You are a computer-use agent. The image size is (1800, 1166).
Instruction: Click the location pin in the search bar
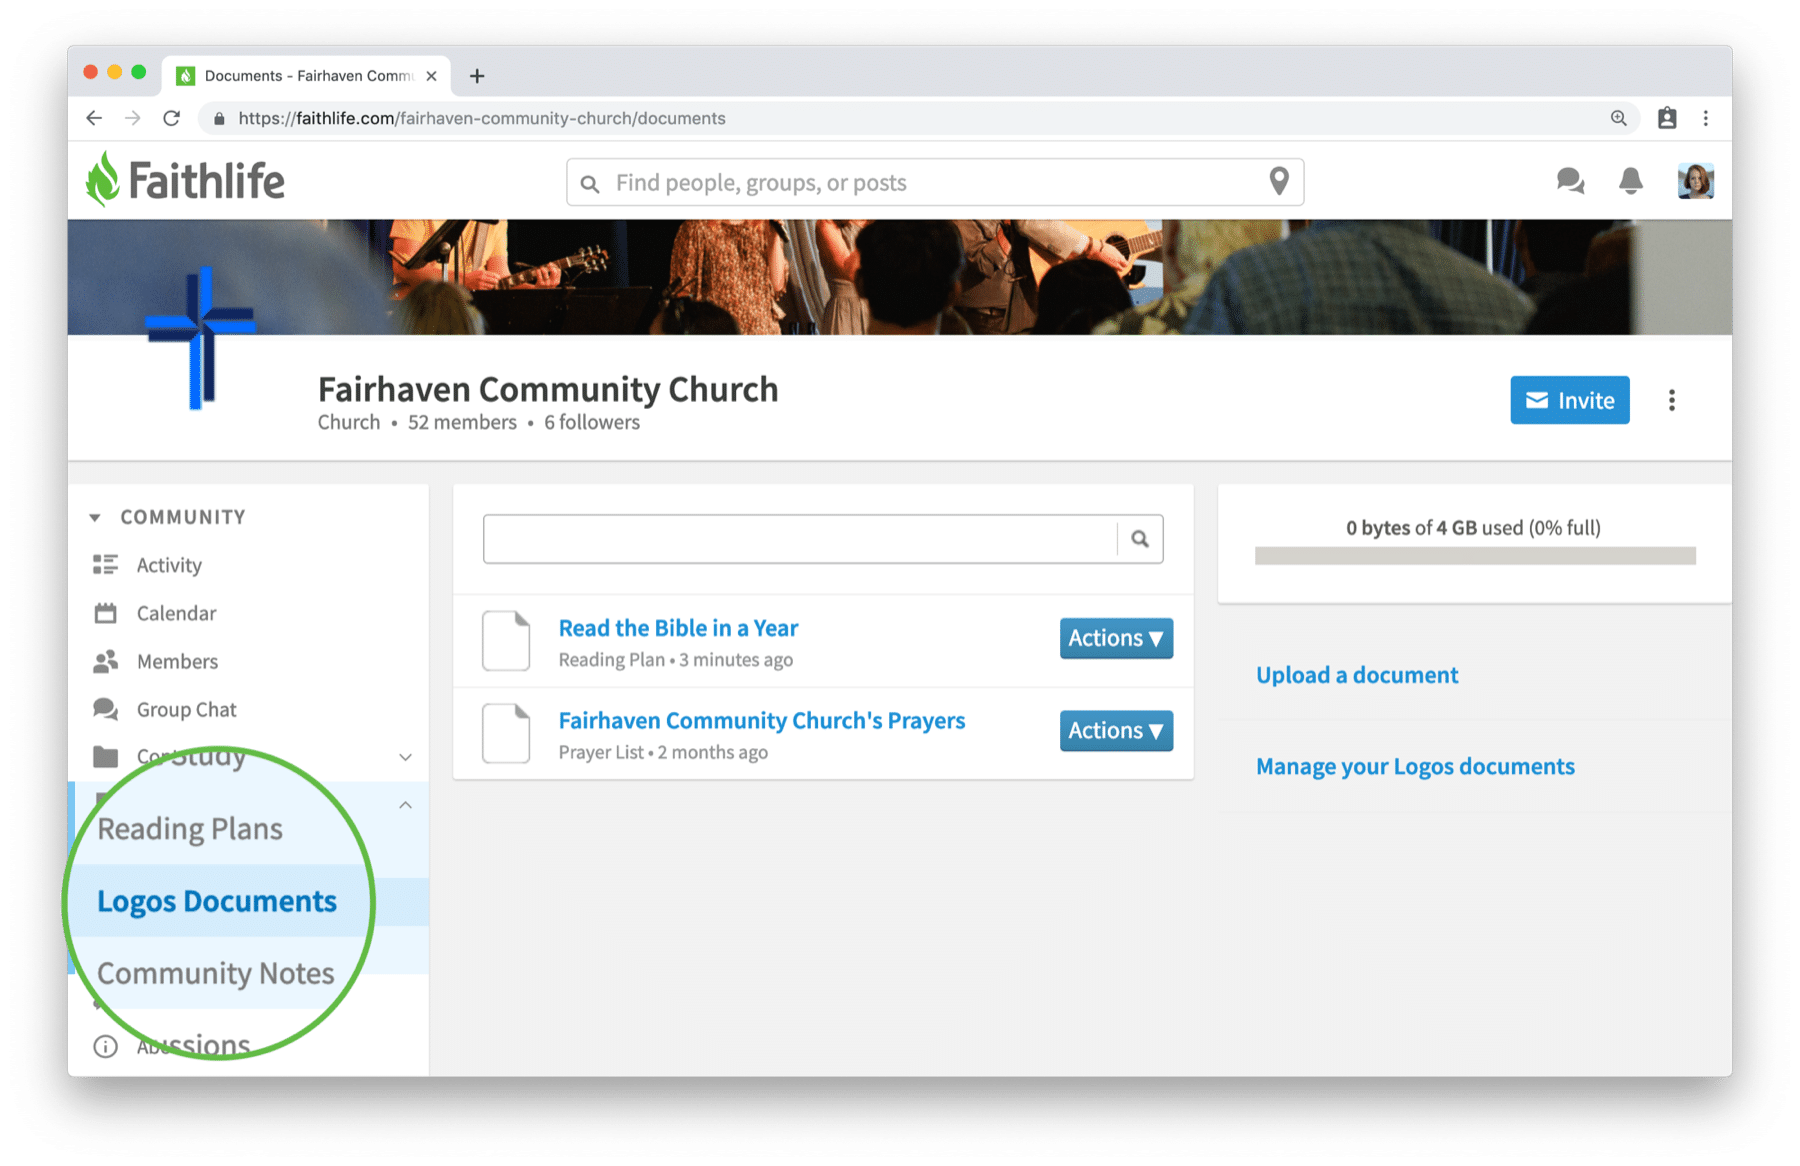pyautogui.click(x=1278, y=181)
